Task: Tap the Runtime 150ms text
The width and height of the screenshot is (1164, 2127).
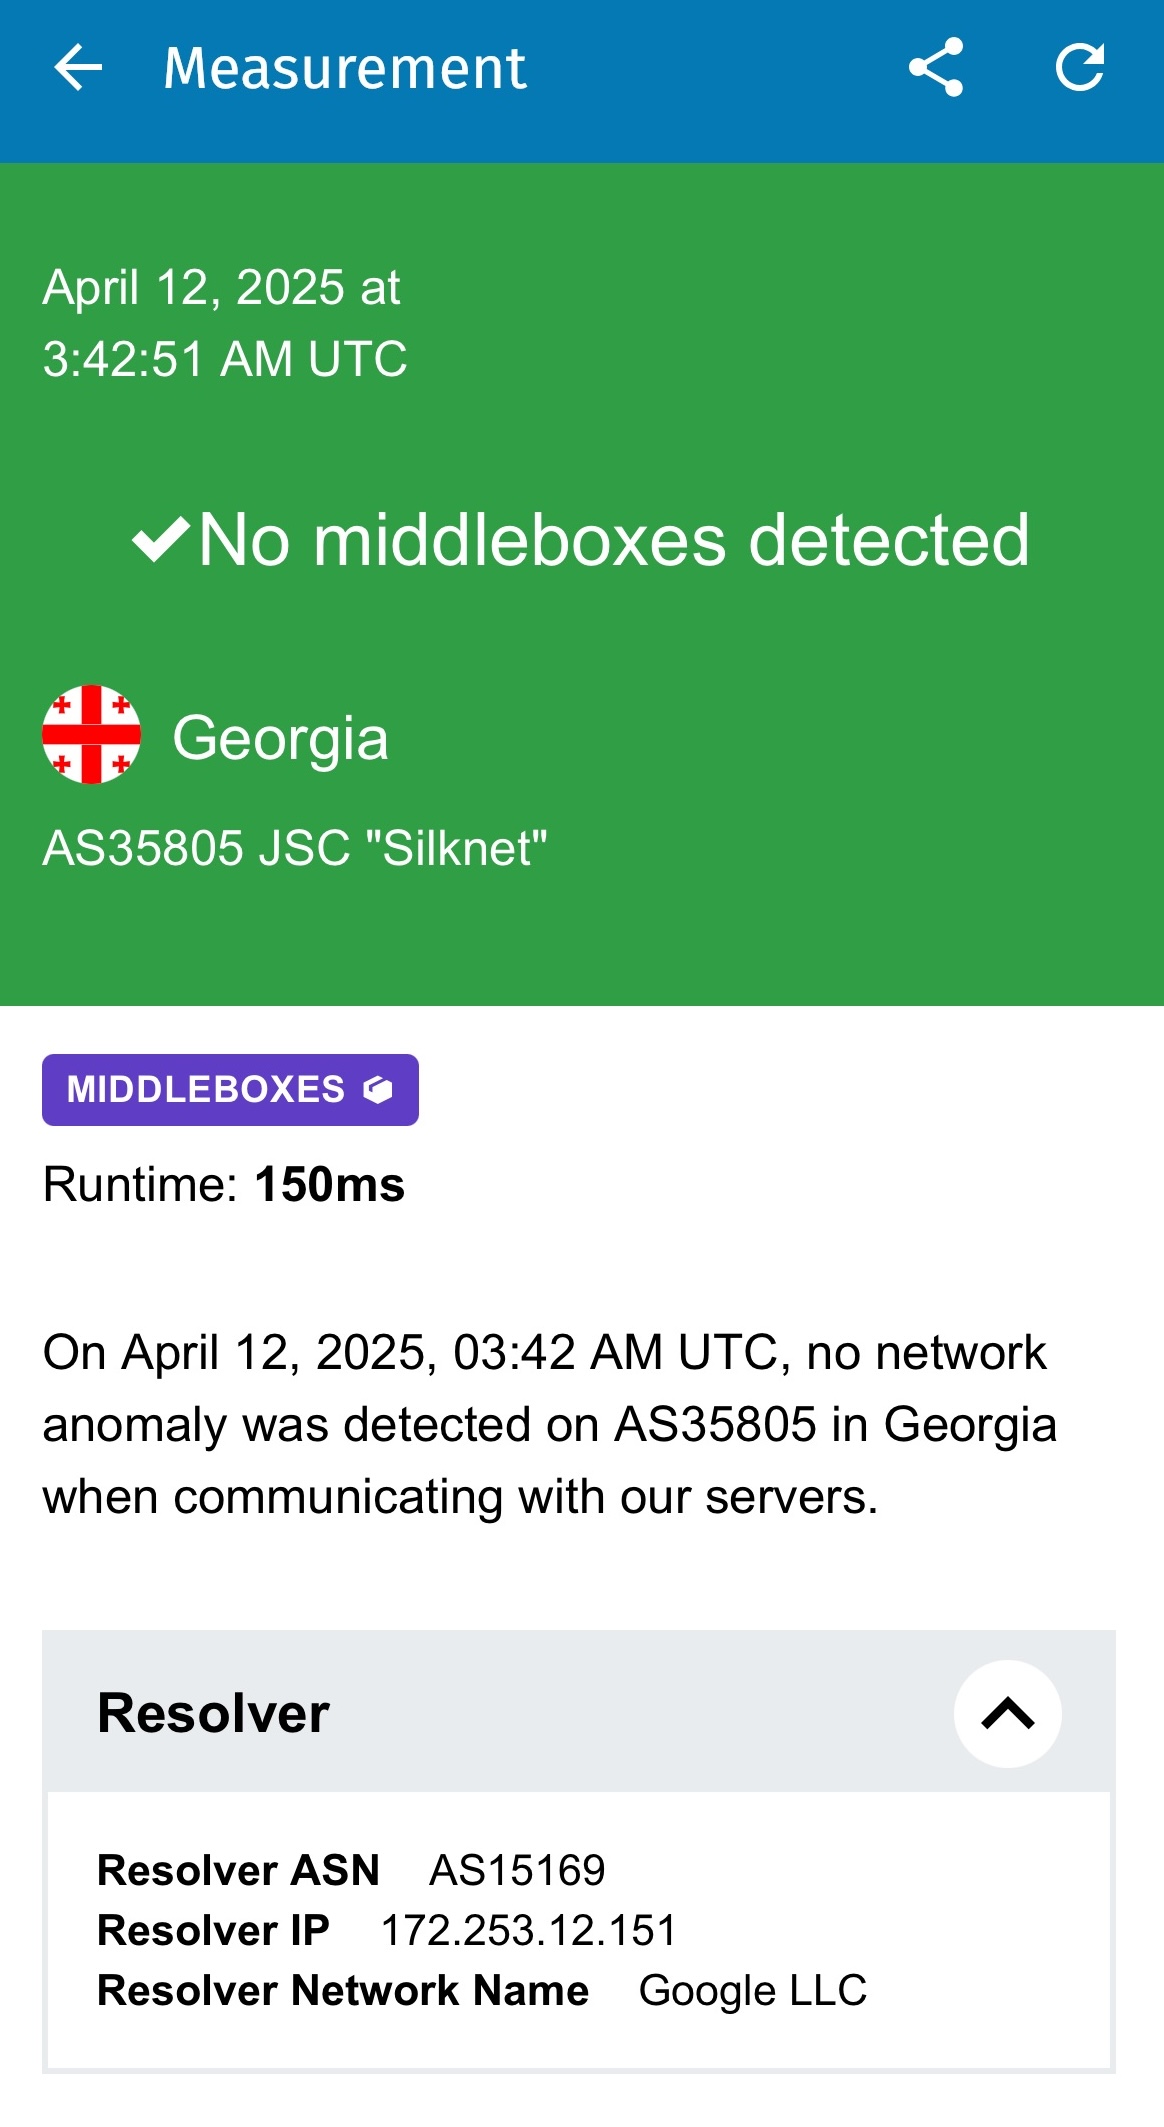Action: pos(224,1185)
